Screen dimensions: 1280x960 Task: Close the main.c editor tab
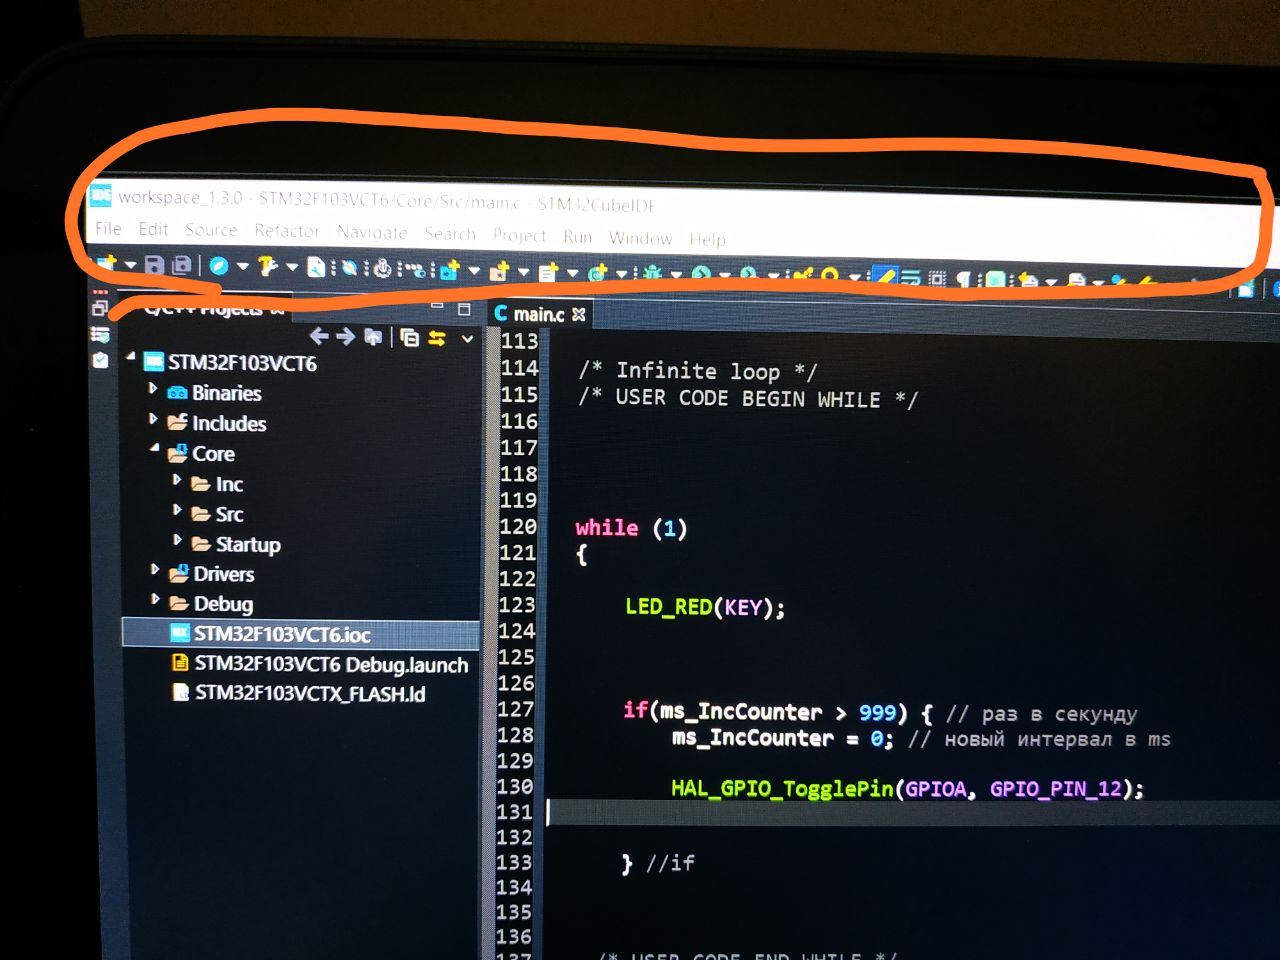pyautogui.click(x=578, y=314)
